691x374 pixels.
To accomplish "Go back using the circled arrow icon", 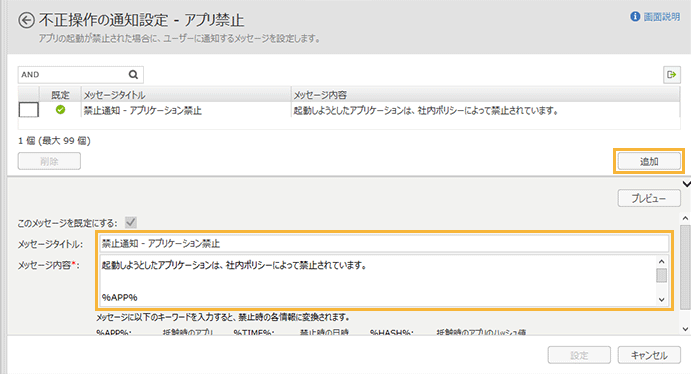I will point(26,20).
